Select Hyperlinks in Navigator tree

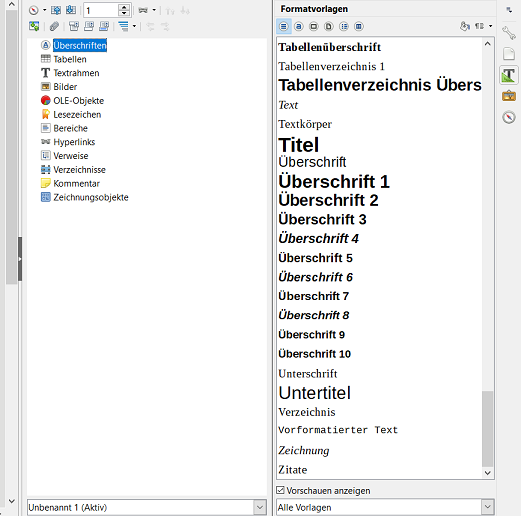(x=74, y=142)
